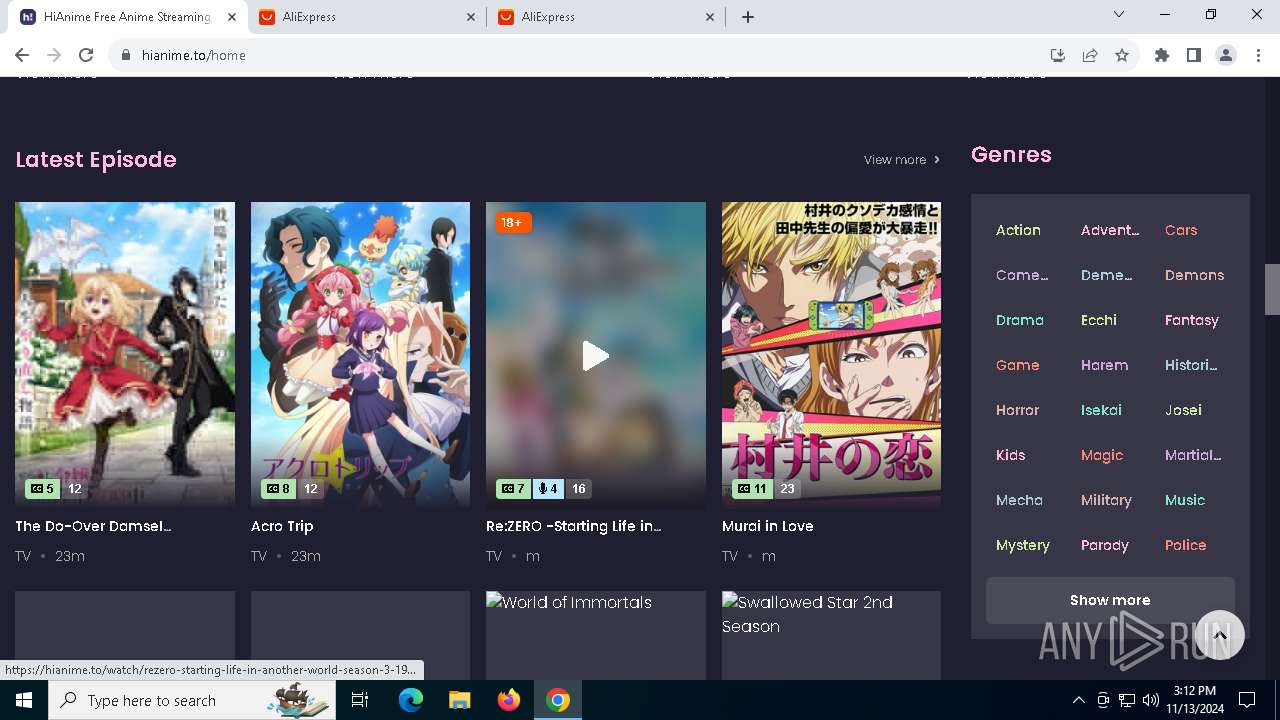Close the second AliExpress tab
The height and width of the screenshot is (720, 1280).
(x=710, y=17)
